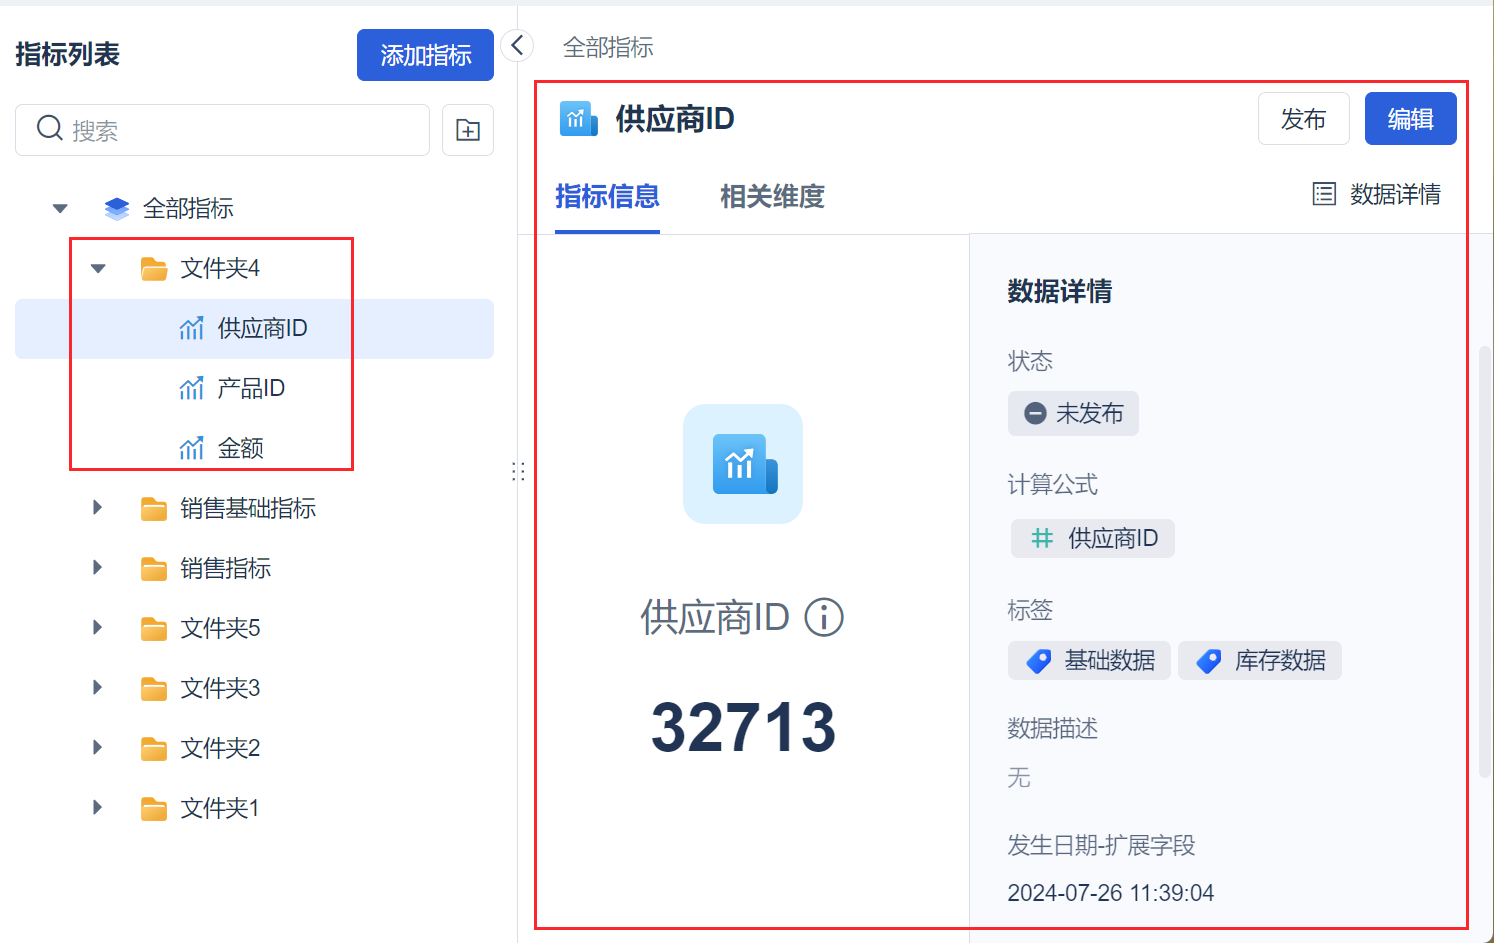The image size is (1494, 943).
Task: Click the panel resize drag handle dots
Action: 518,471
